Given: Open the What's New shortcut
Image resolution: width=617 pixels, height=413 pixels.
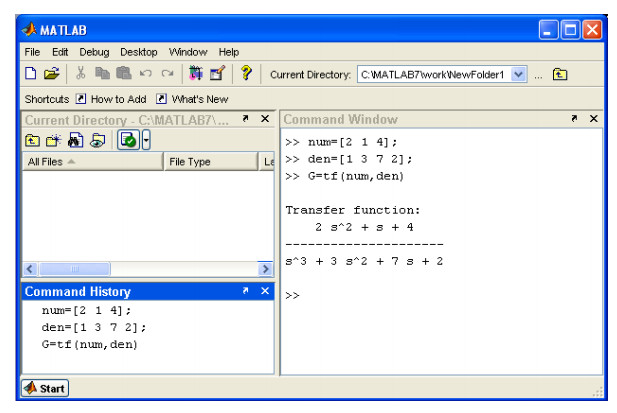Looking at the screenshot, I should point(192,99).
